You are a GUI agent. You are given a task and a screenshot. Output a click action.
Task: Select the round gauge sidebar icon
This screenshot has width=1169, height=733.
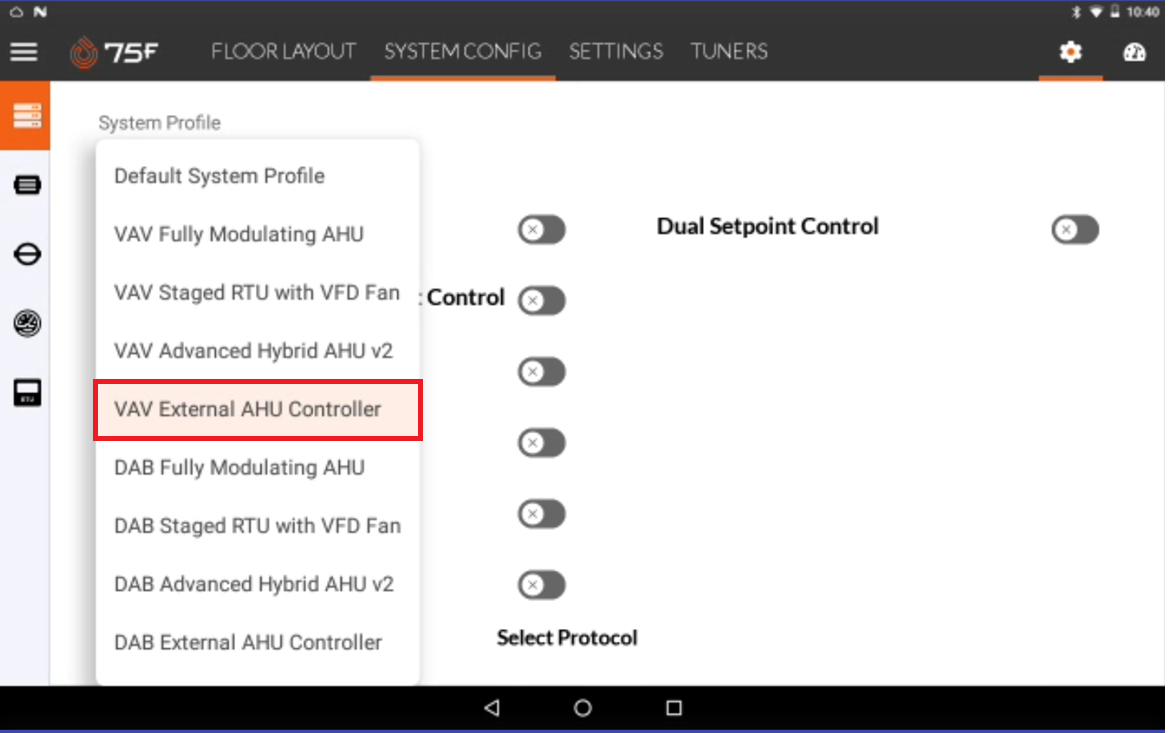coord(27,324)
